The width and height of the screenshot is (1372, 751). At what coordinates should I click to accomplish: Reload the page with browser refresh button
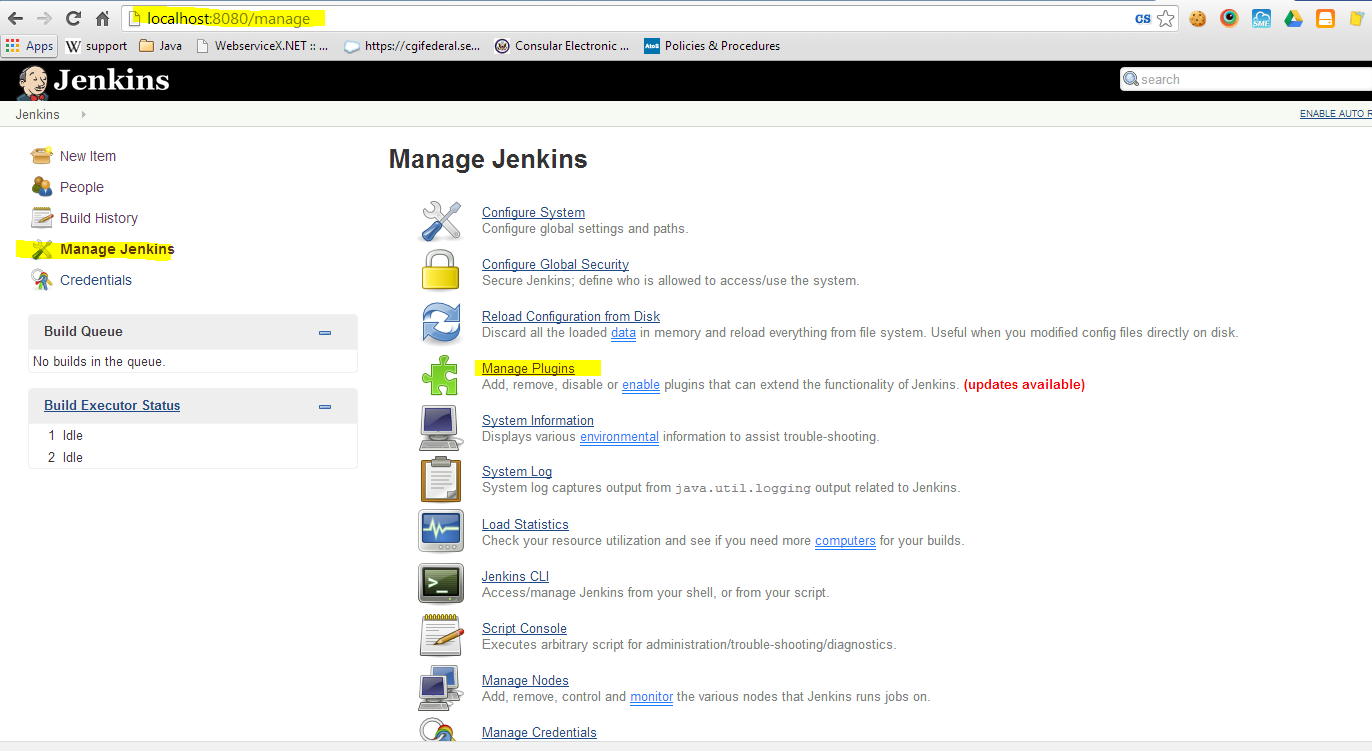(x=73, y=18)
